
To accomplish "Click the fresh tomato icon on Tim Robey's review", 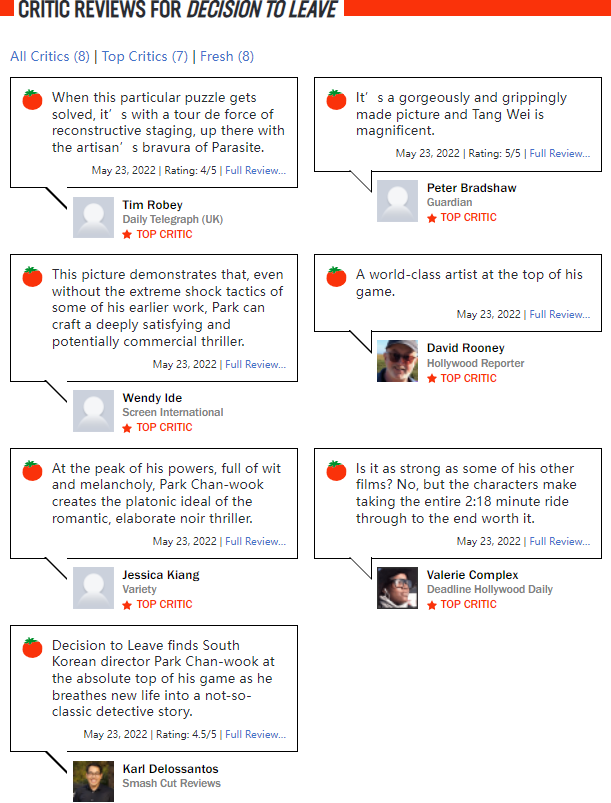I will [32, 99].
